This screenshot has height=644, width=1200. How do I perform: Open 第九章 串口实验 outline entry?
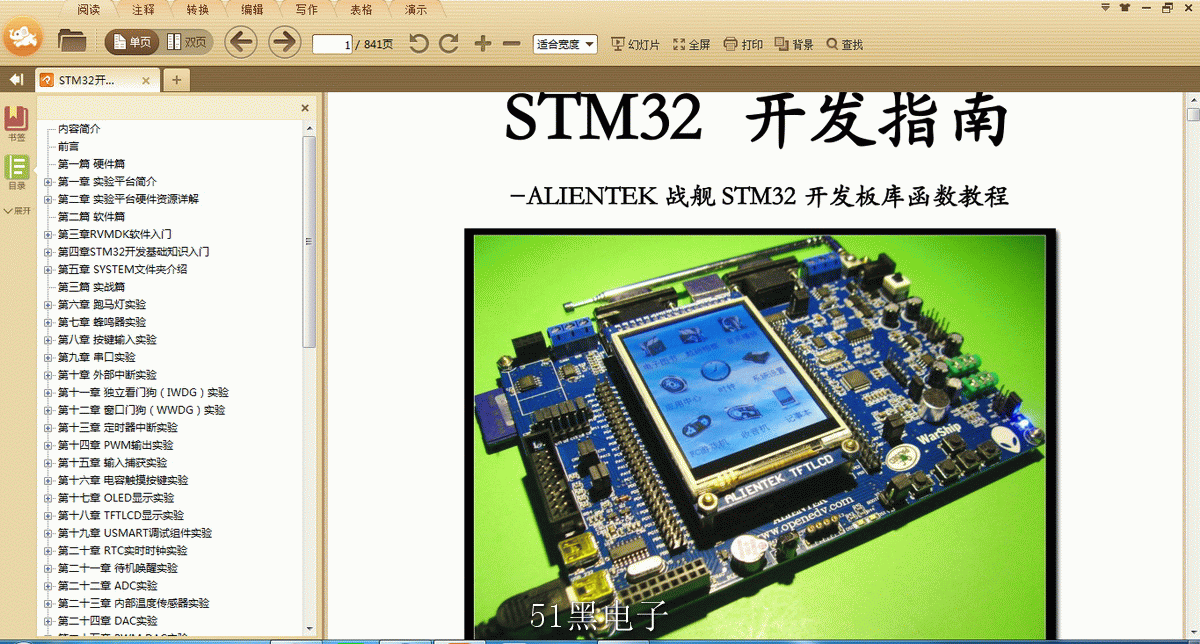[x=96, y=357]
